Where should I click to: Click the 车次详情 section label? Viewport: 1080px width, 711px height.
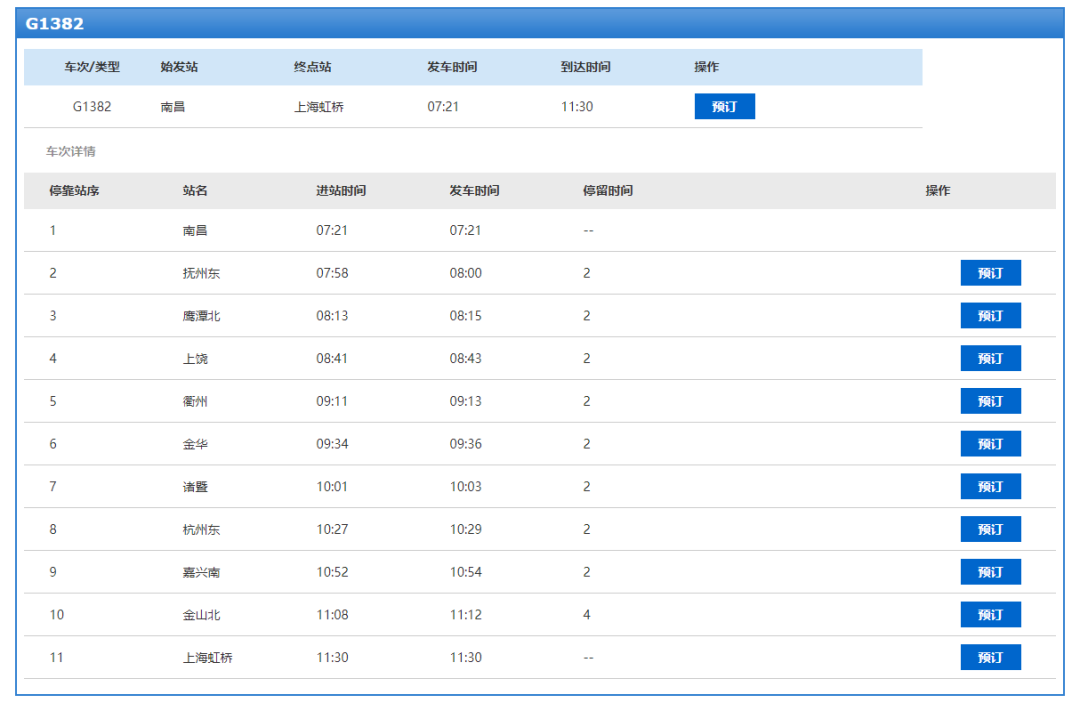[x=71, y=152]
